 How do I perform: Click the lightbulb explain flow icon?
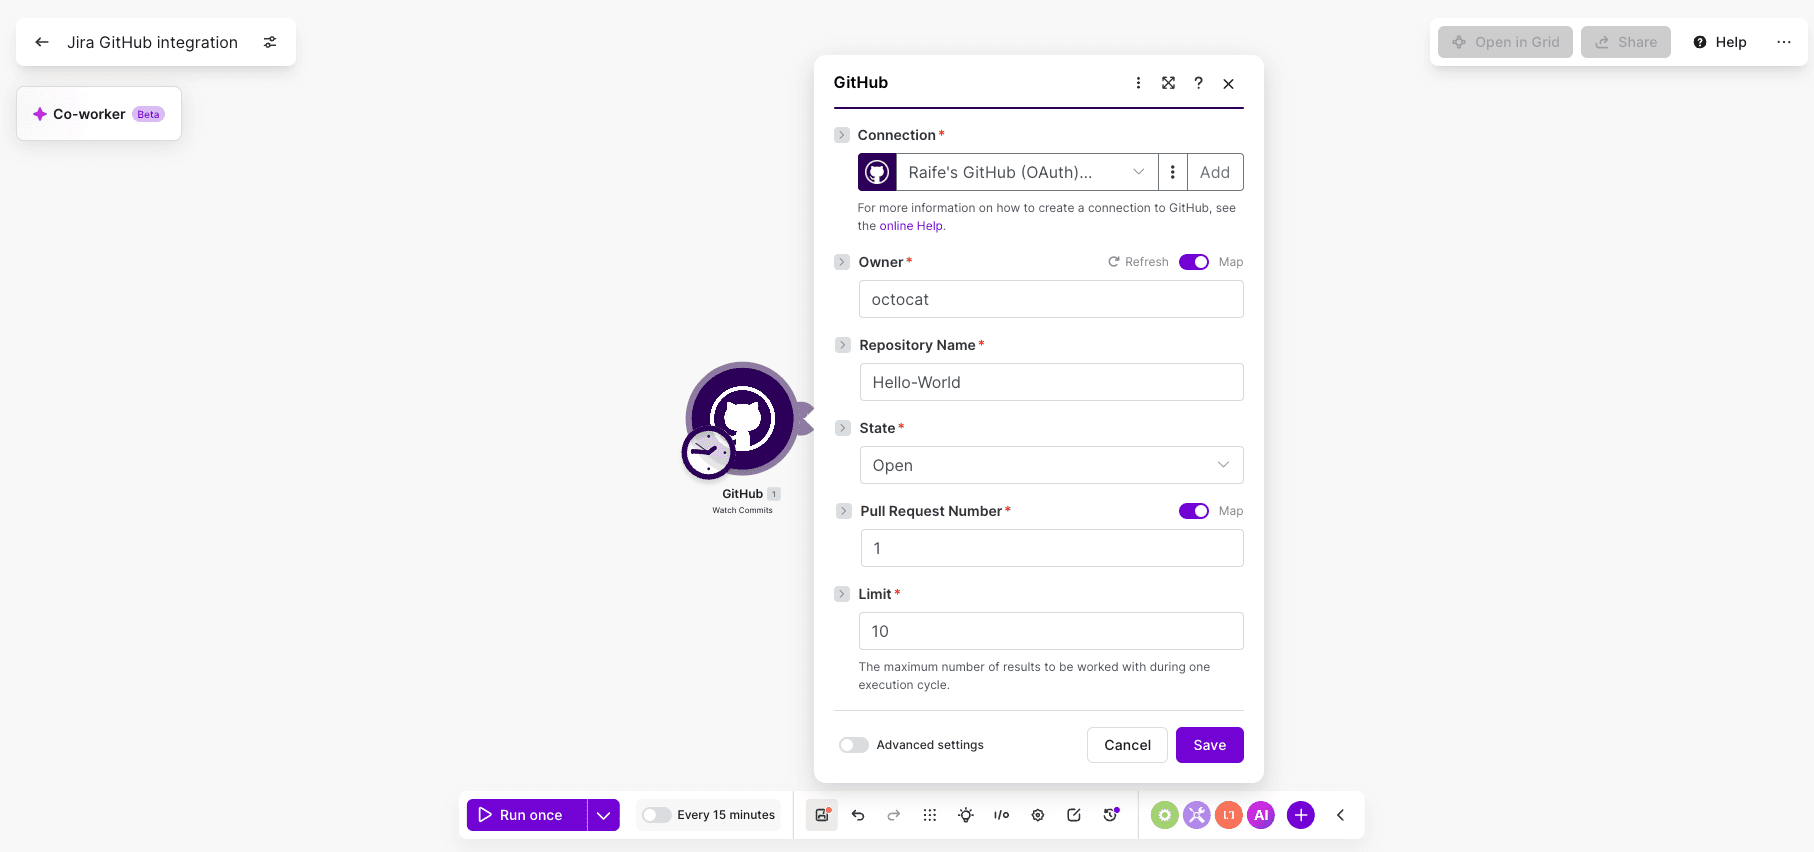(x=966, y=815)
